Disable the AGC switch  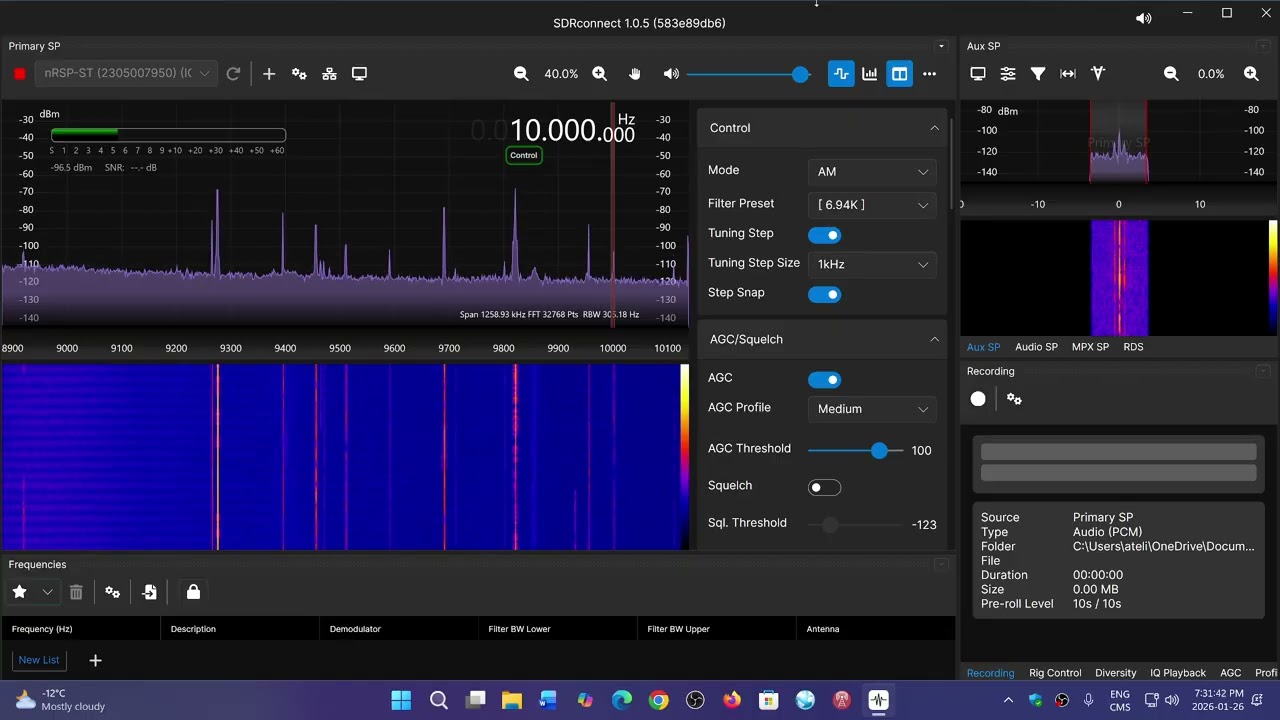point(825,379)
